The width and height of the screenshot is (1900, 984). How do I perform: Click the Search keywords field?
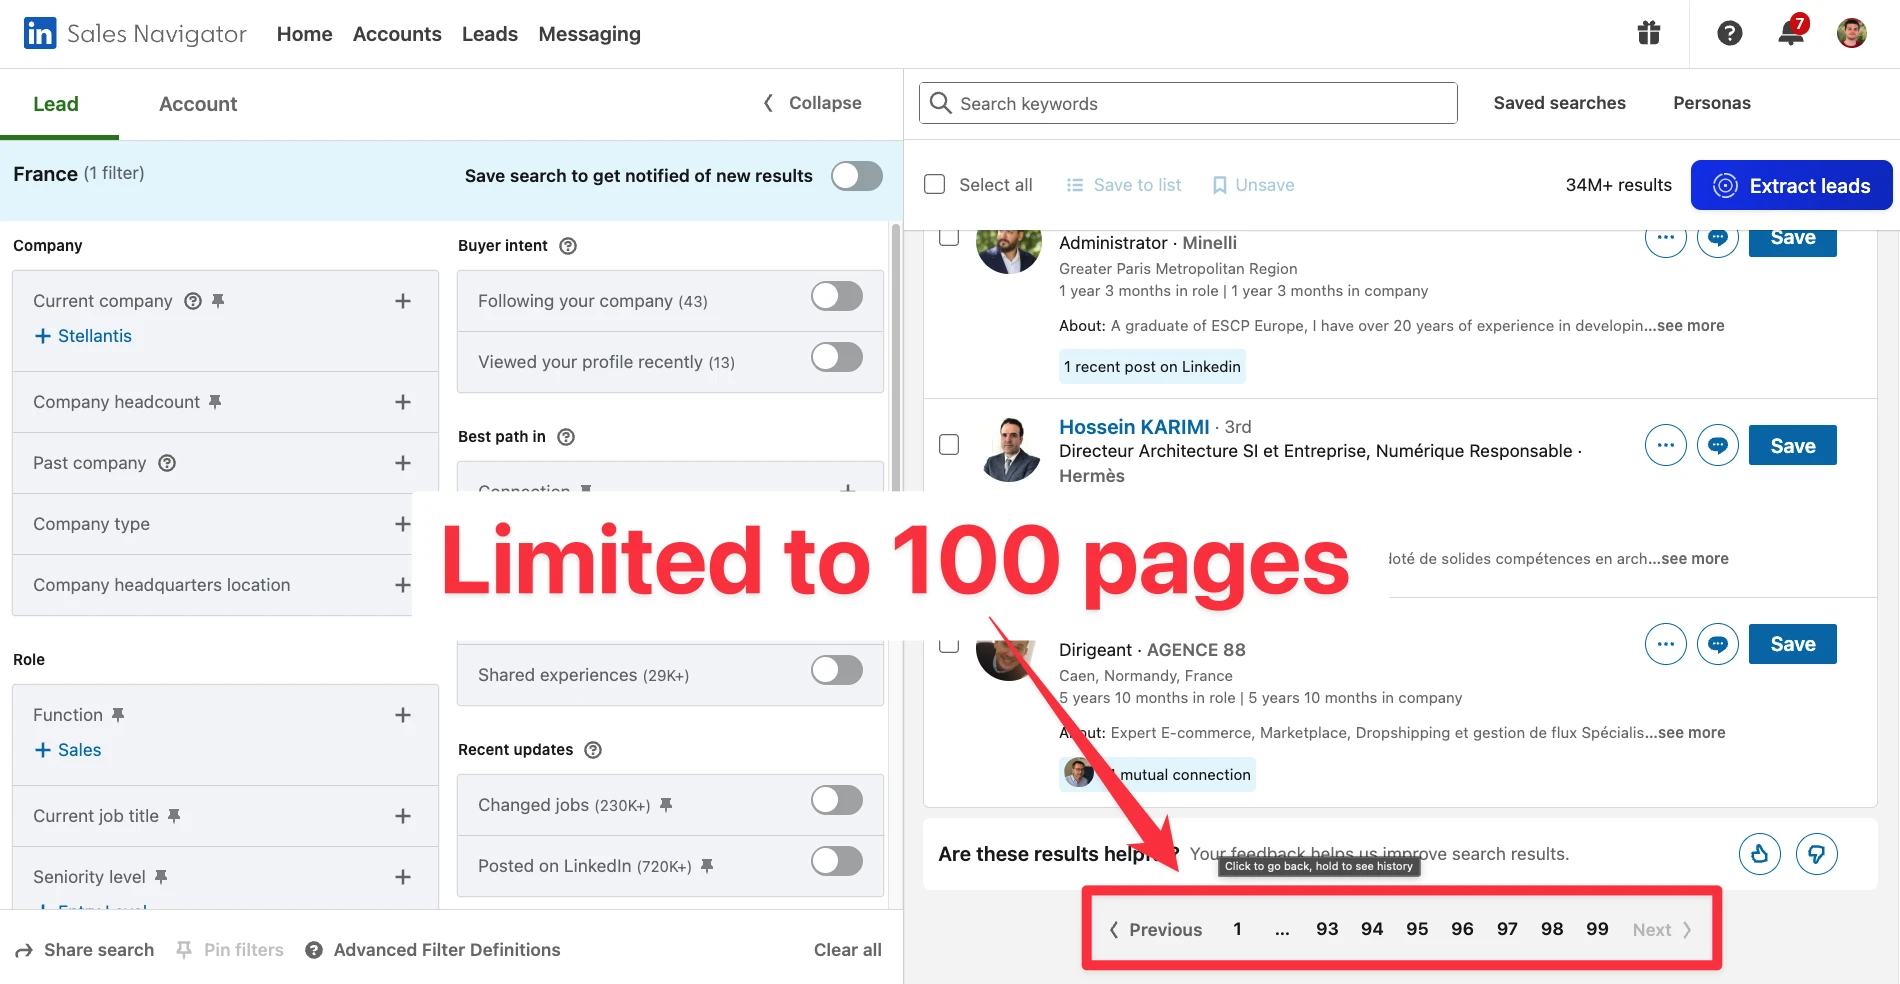click(x=1188, y=103)
